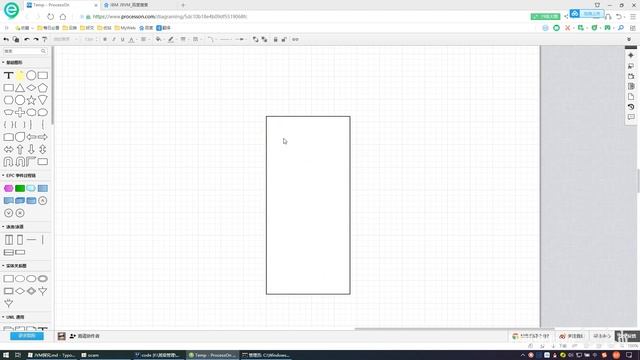The width and height of the screenshot is (640, 360).
Task: Open the text alignment dropdown
Action: click(144, 40)
